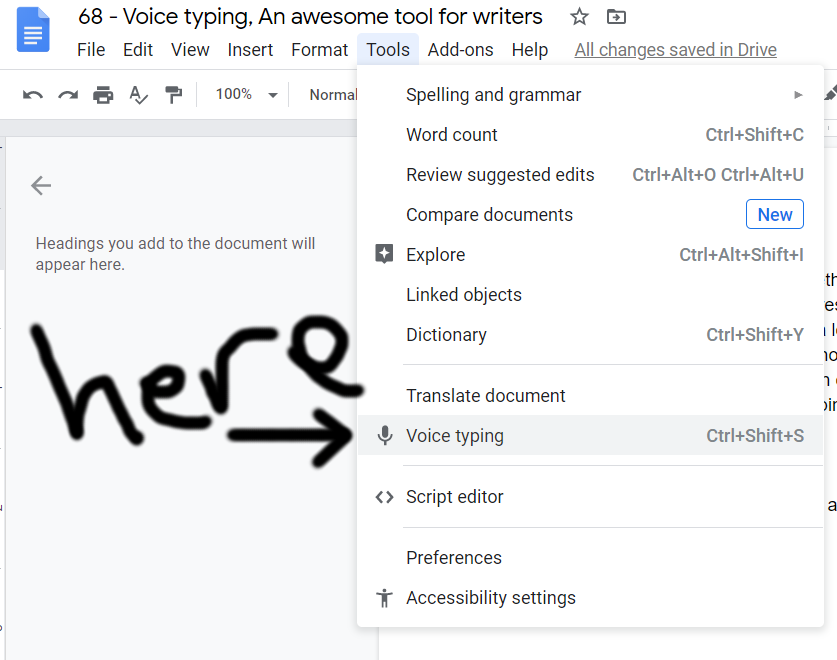837x660 pixels.
Task: Open the Insert menu
Action: (250, 50)
